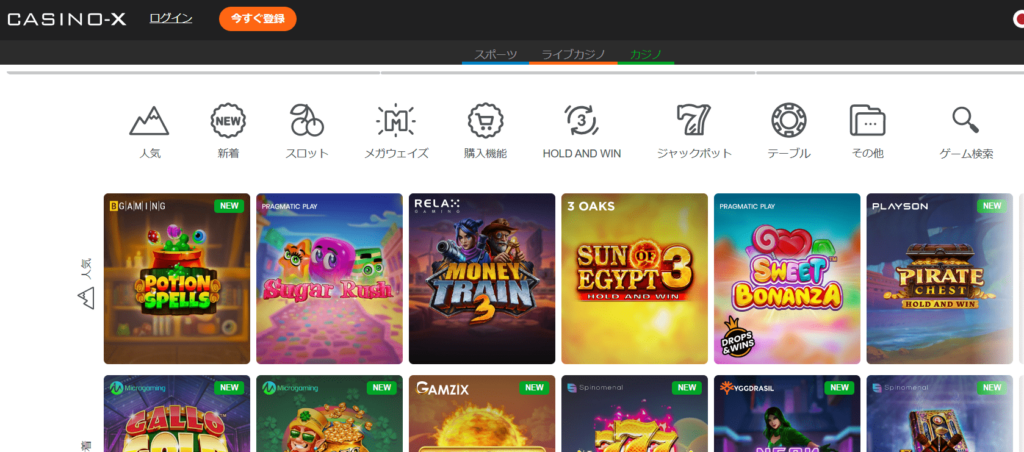Viewport: 1024px width, 452px height.
Task: Open the その他 folder icon
Action: [x=867, y=120]
